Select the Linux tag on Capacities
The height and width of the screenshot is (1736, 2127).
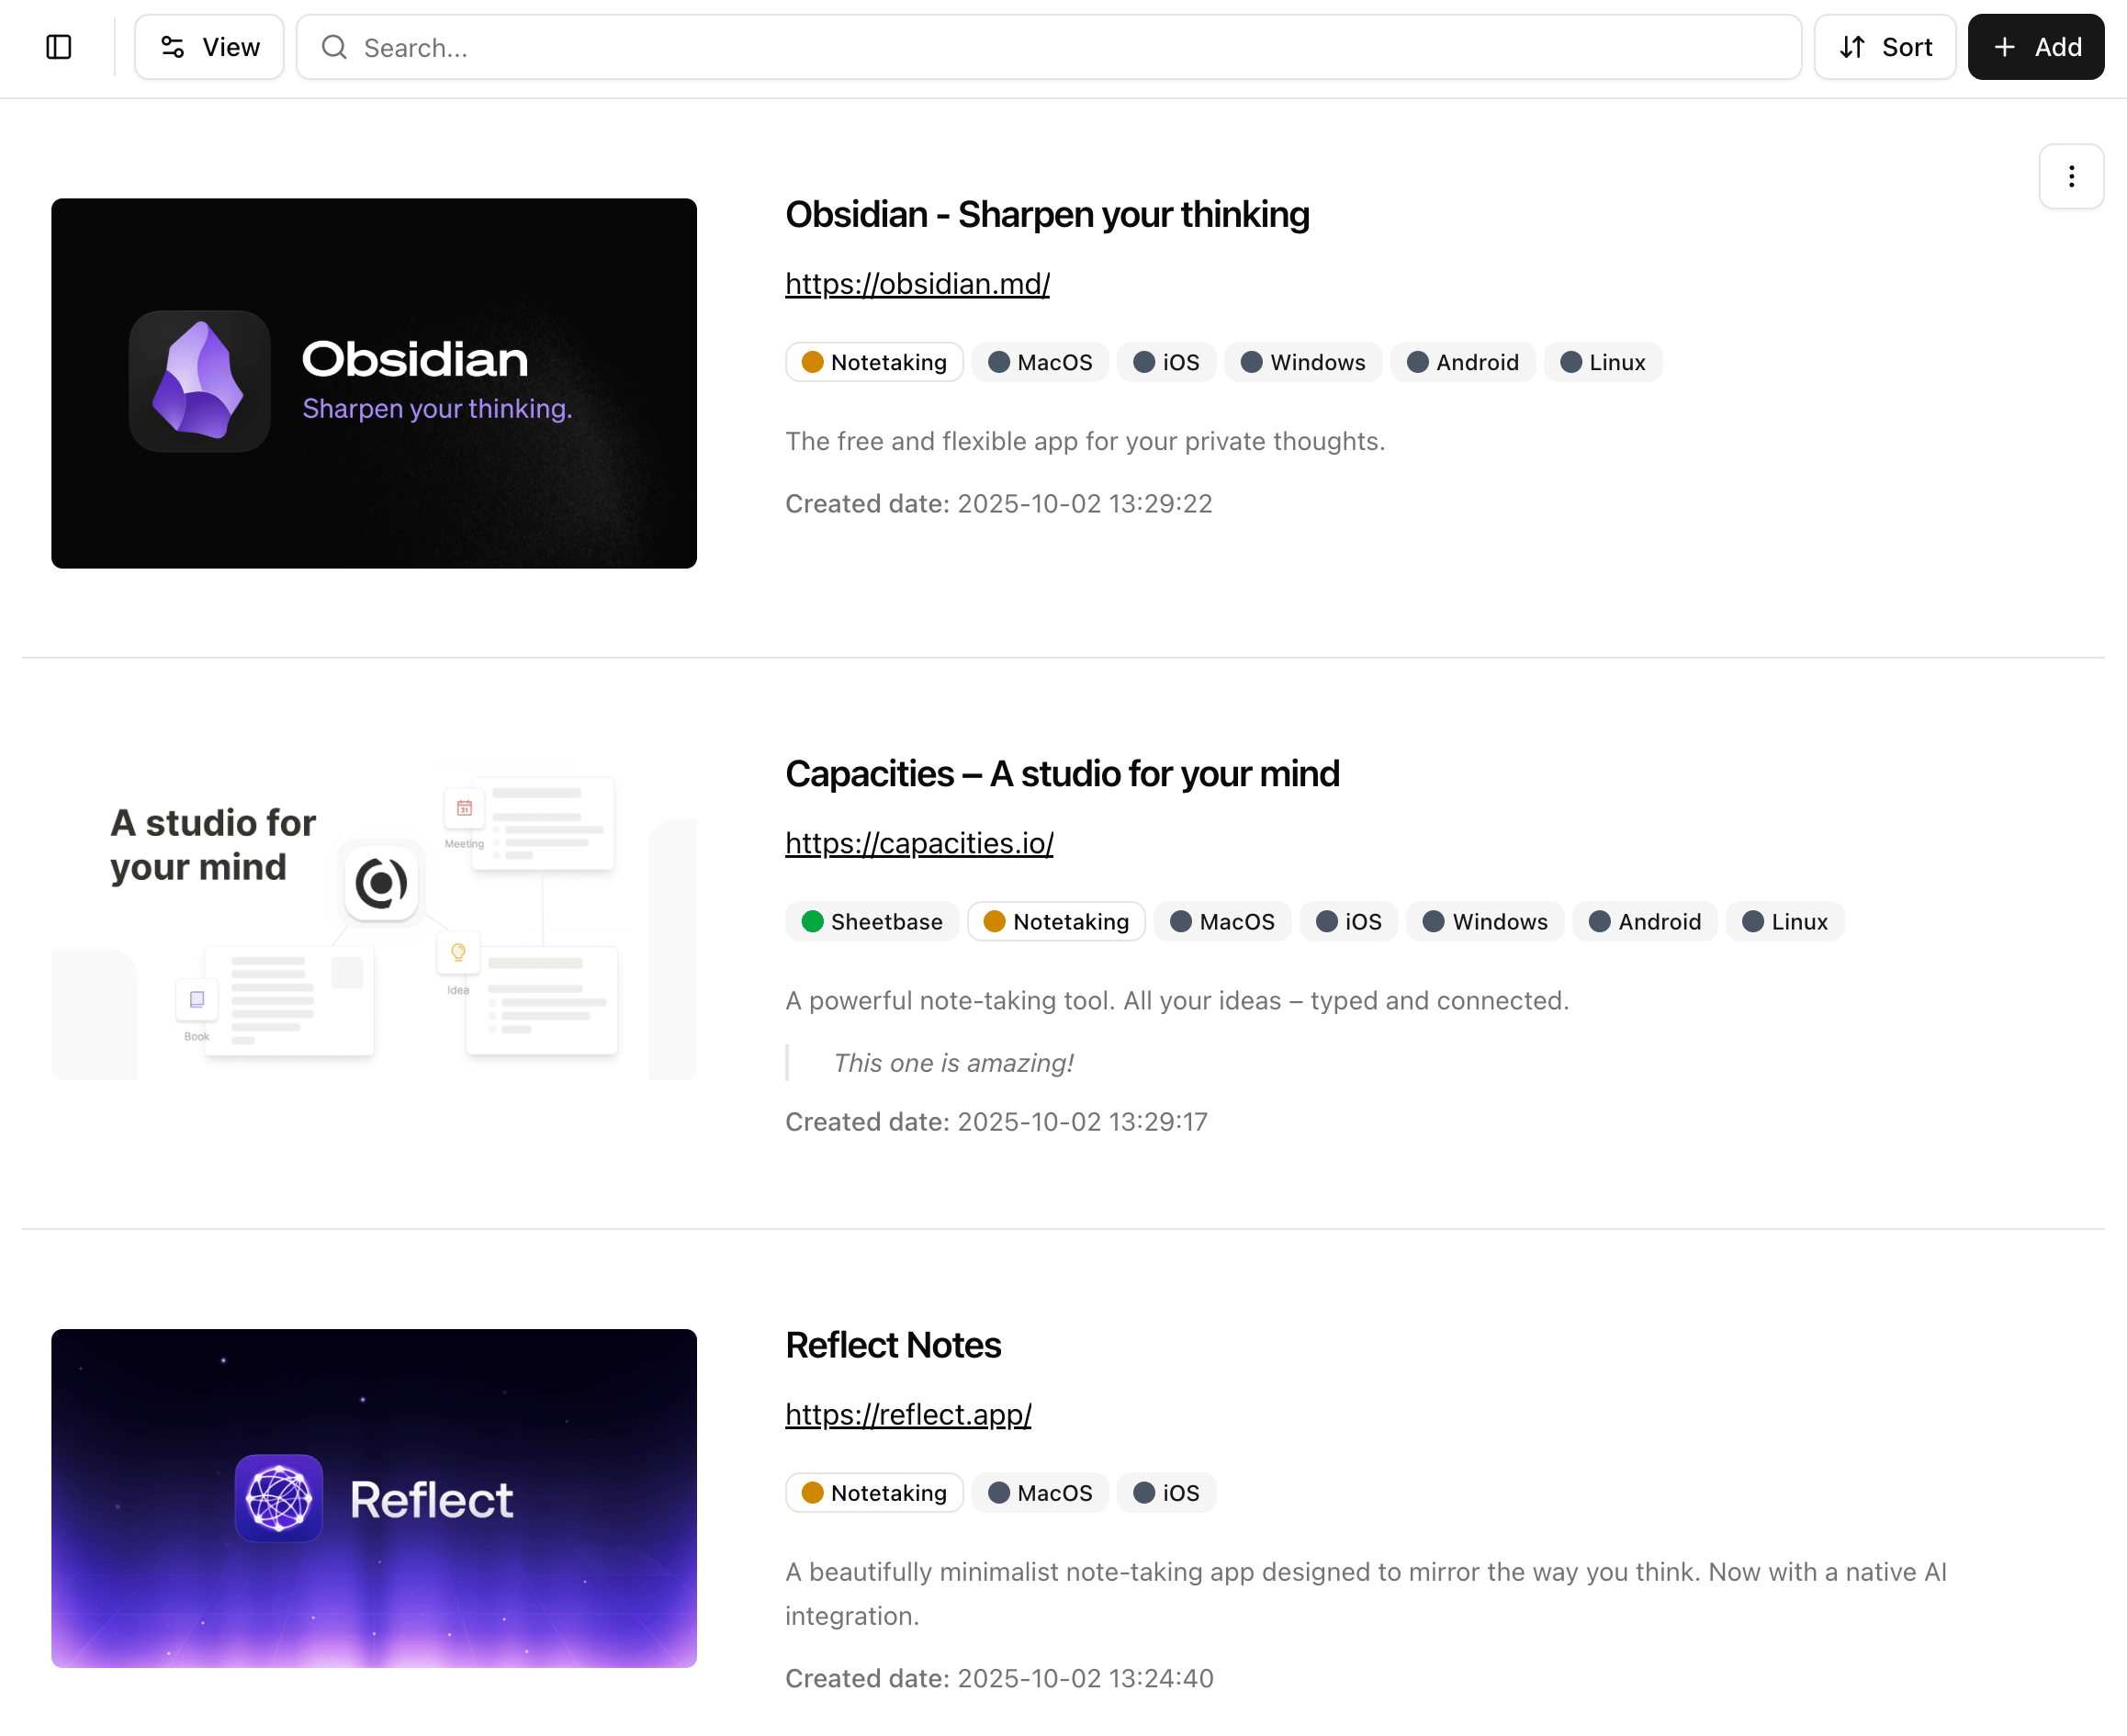click(x=1785, y=921)
